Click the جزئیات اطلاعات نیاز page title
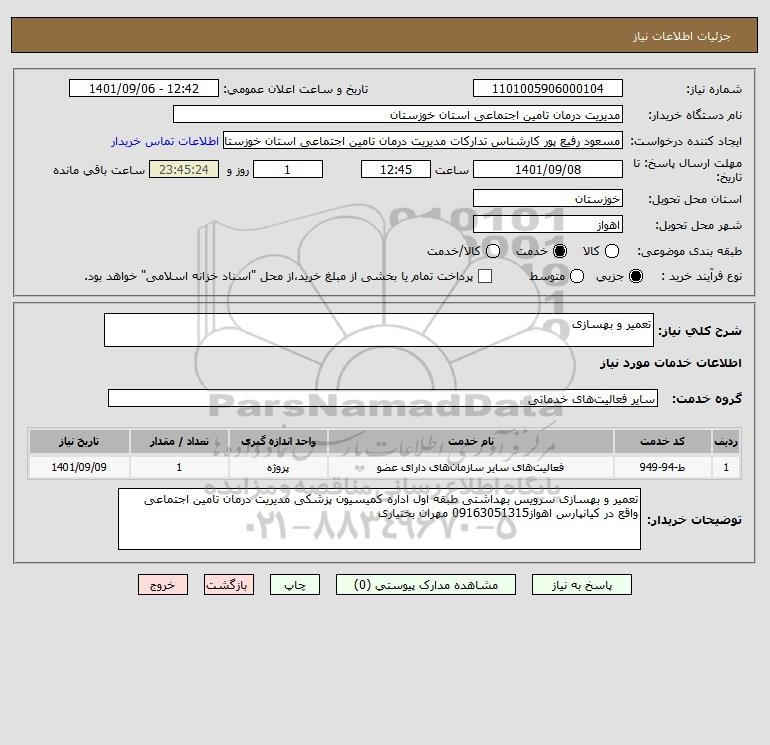This screenshot has height=745, width=770. point(682,36)
